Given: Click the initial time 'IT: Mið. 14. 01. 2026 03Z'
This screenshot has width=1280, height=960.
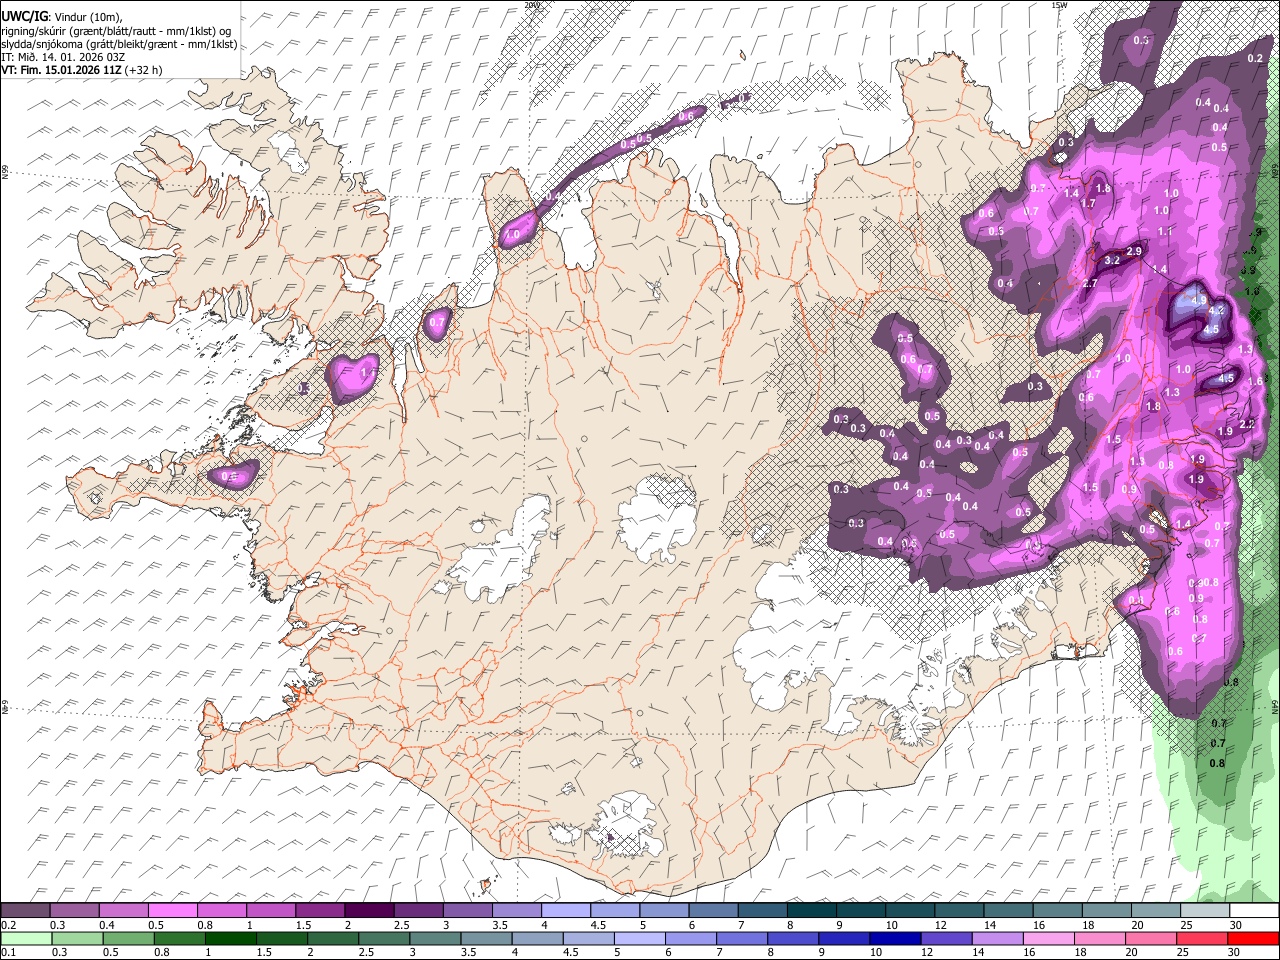Looking at the screenshot, I should click(x=63, y=57).
